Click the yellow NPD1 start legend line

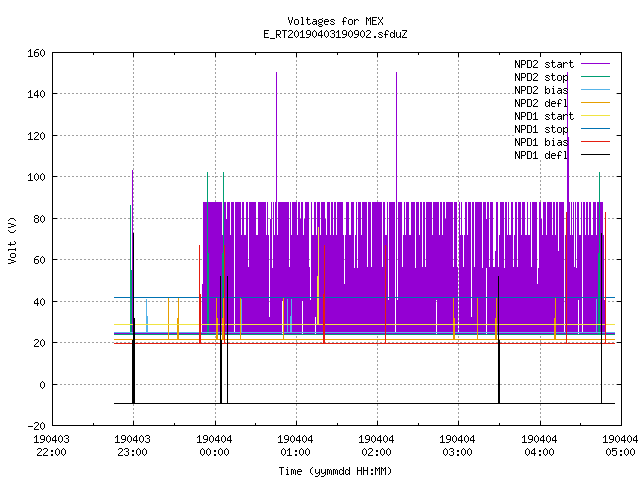click(x=595, y=116)
